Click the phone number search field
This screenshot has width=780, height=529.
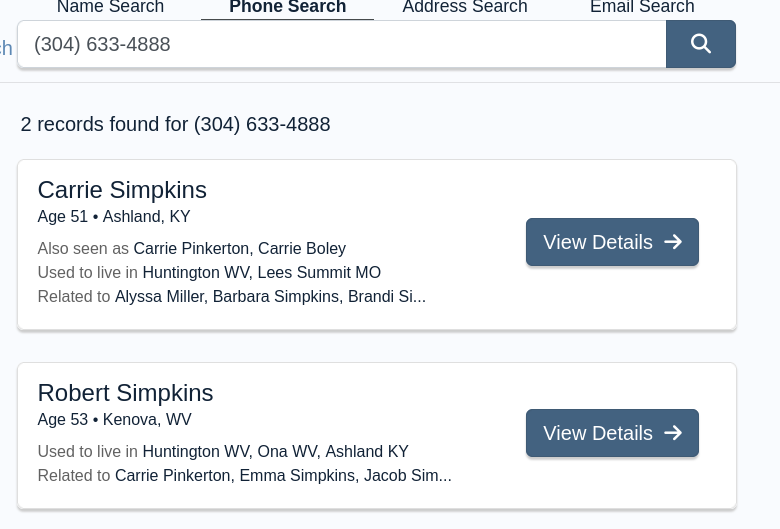(x=340, y=45)
